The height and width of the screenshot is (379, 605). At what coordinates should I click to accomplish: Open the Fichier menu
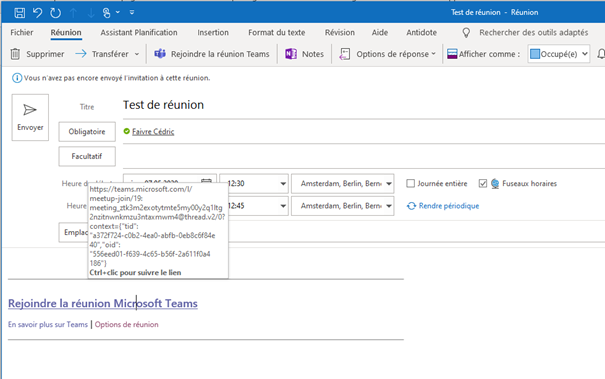click(22, 32)
